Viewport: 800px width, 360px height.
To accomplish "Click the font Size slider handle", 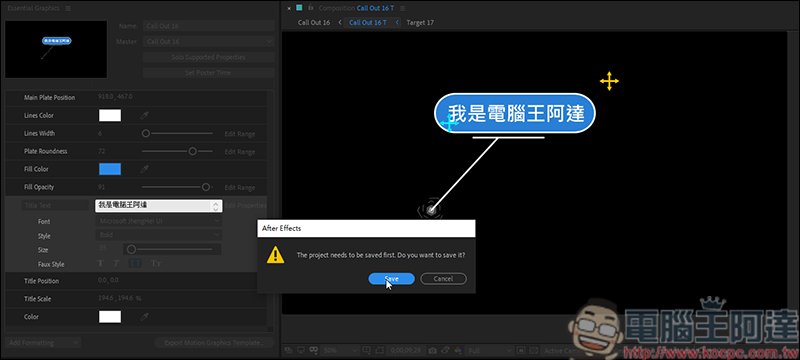I will 131,249.
